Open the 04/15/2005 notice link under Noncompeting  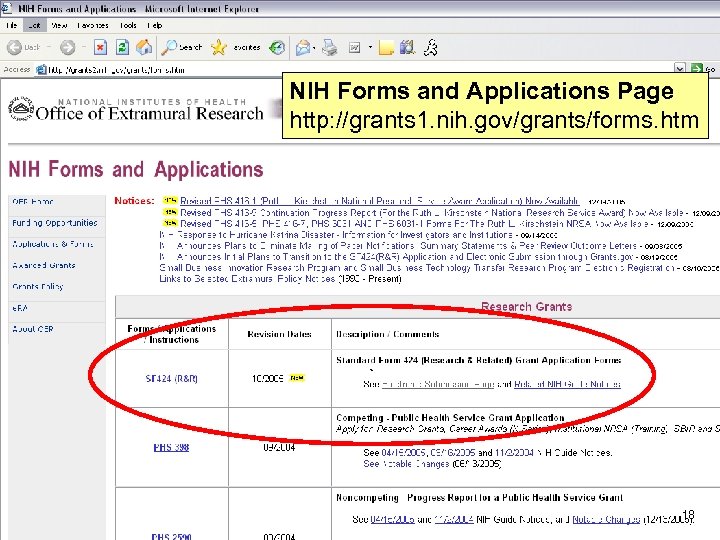[392, 519]
